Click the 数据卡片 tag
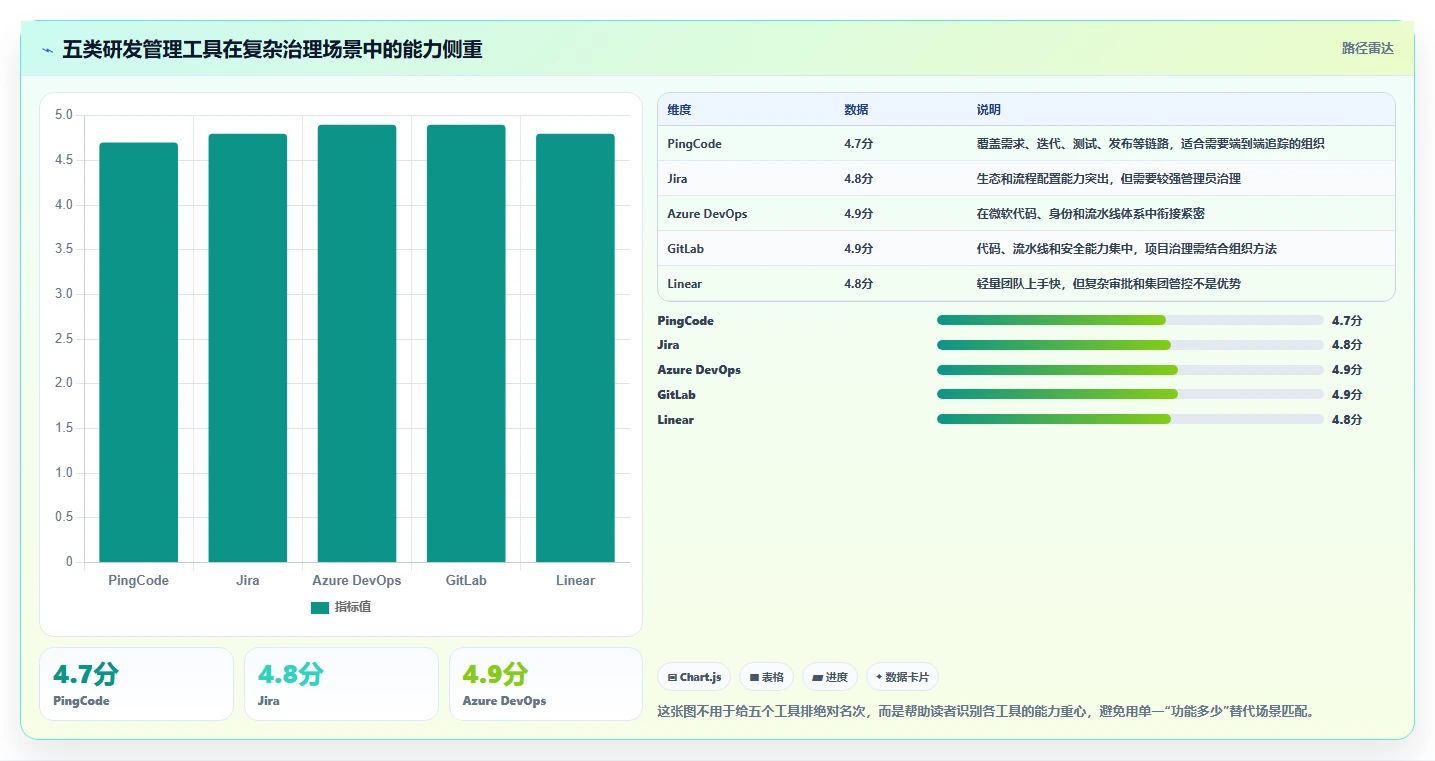 902,677
